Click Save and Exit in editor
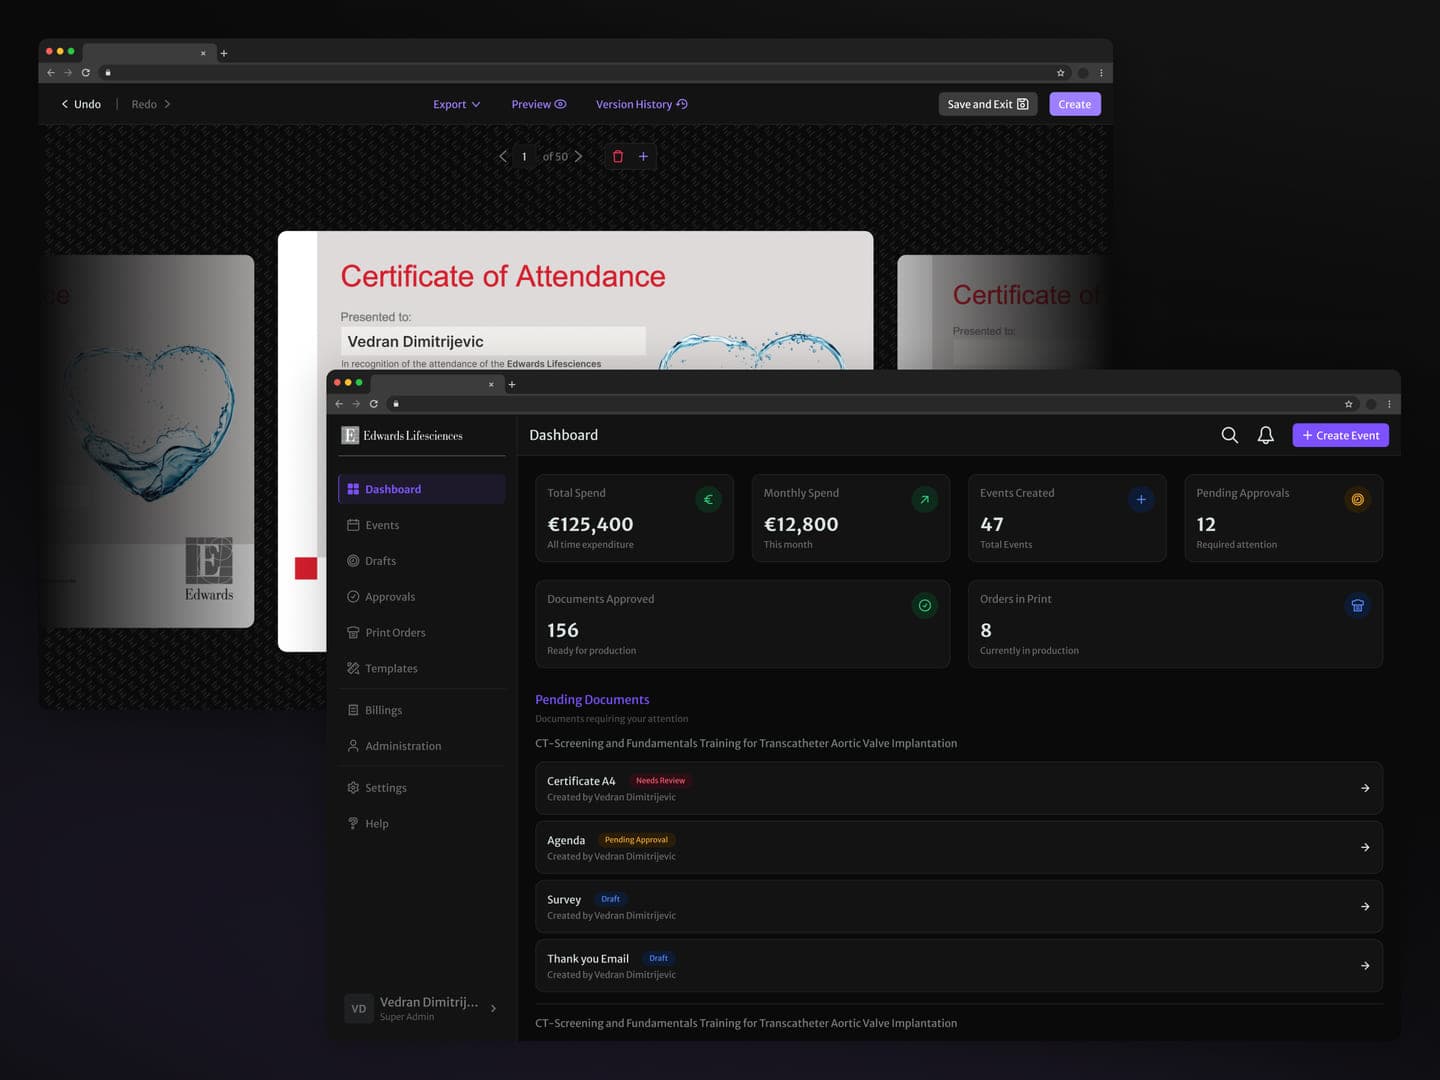Screen dimensions: 1440x1080 [988, 104]
